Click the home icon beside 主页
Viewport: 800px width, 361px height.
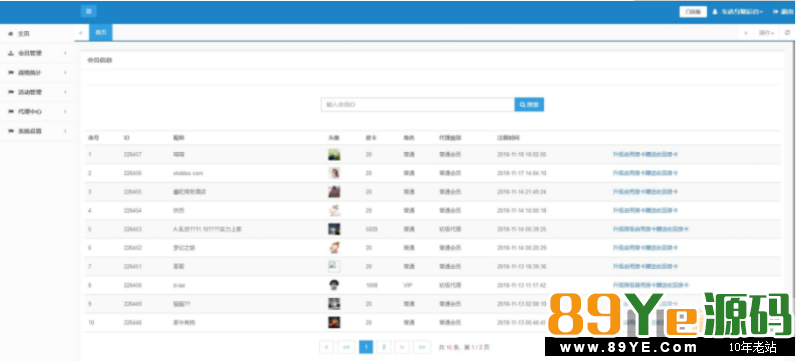pyautogui.click(x=11, y=34)
